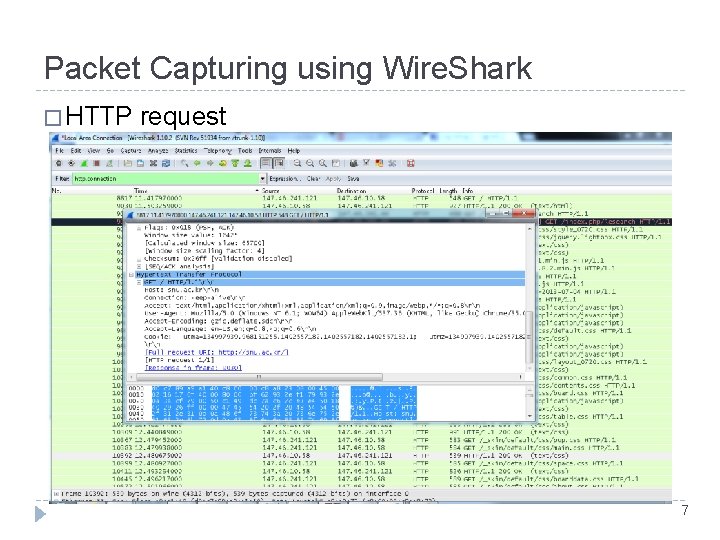This screenshot has height=540, width=720.
Task: Sort by the Destination column header
Action: (351, 191)
